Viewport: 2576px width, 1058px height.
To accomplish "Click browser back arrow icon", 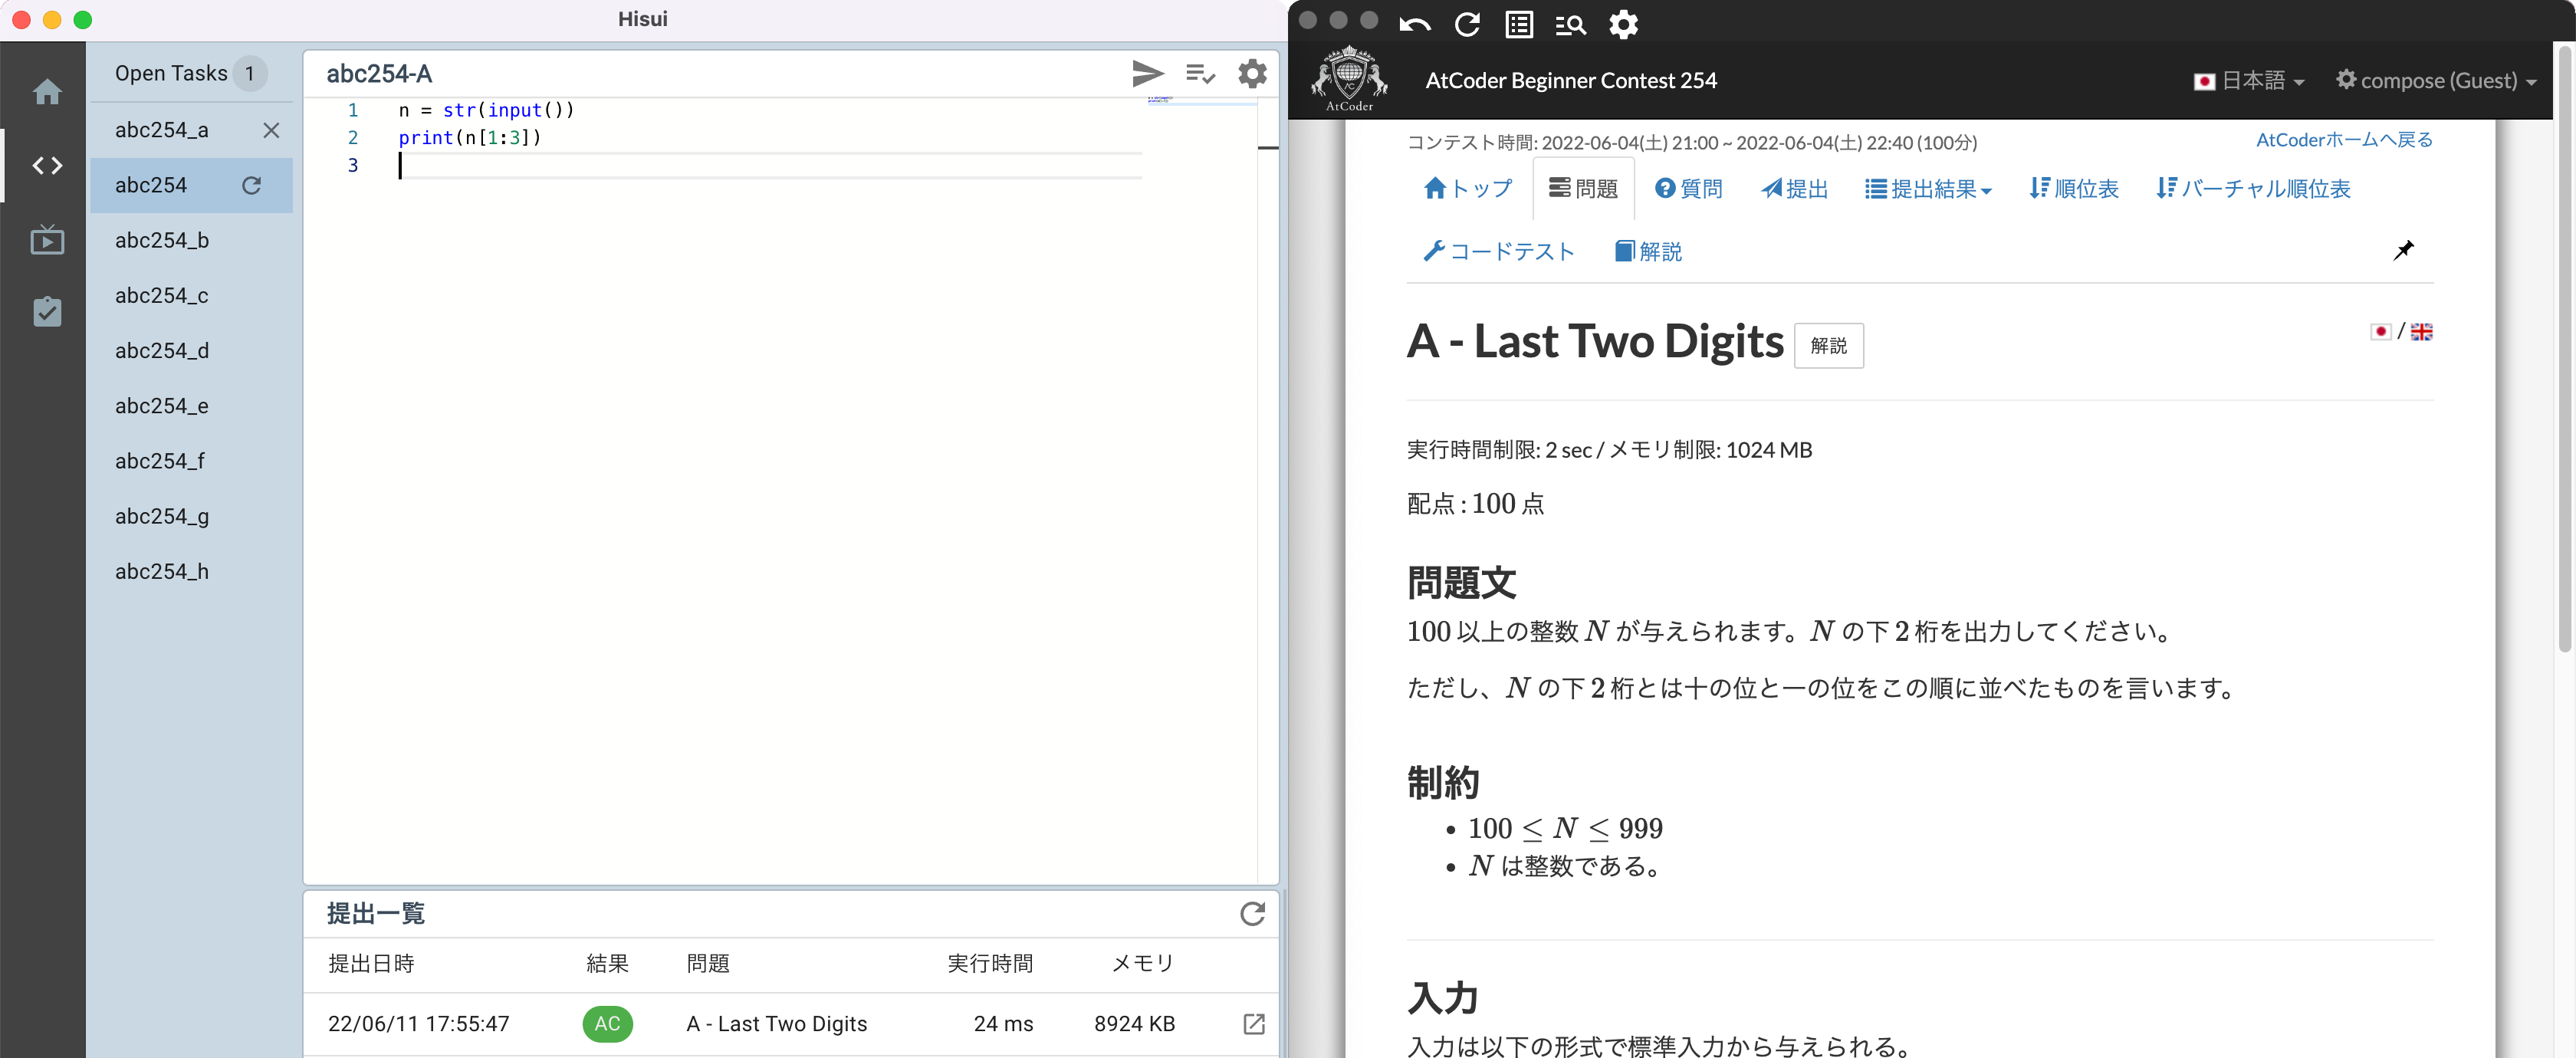I will point(1414,24).
